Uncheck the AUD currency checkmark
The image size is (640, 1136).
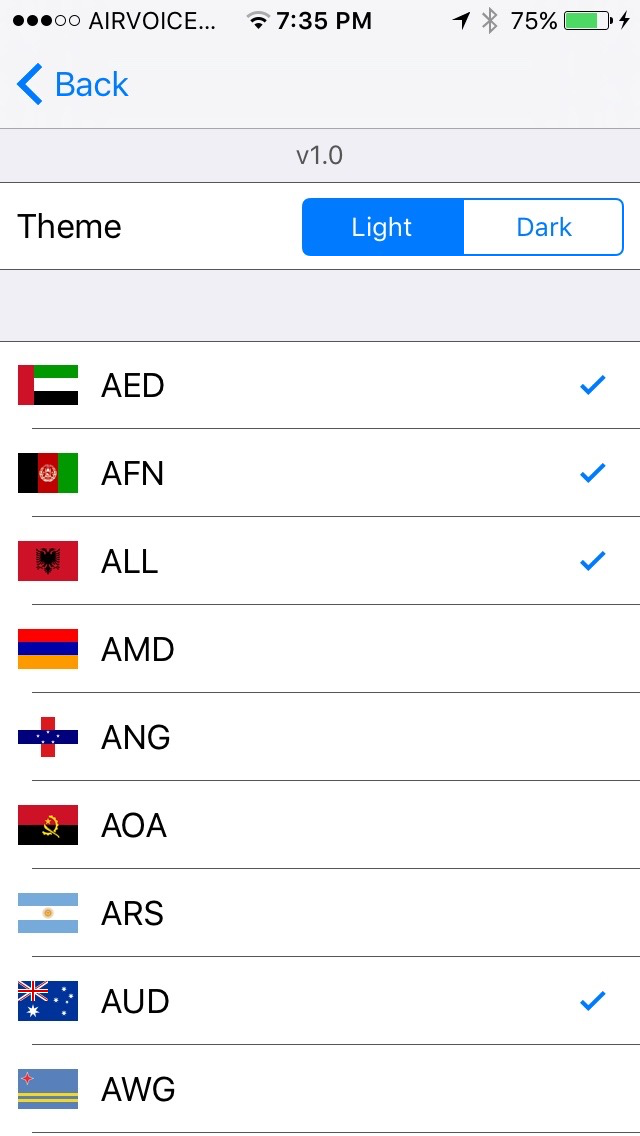592,1001
